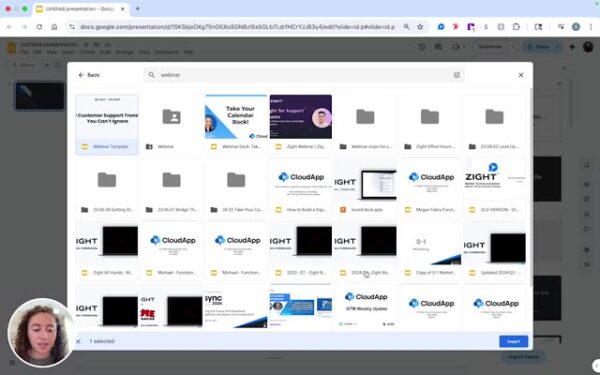This screenshot has height=375, width=600.
Task: Select Take Your Calendar Back deck
Action: 236,124
